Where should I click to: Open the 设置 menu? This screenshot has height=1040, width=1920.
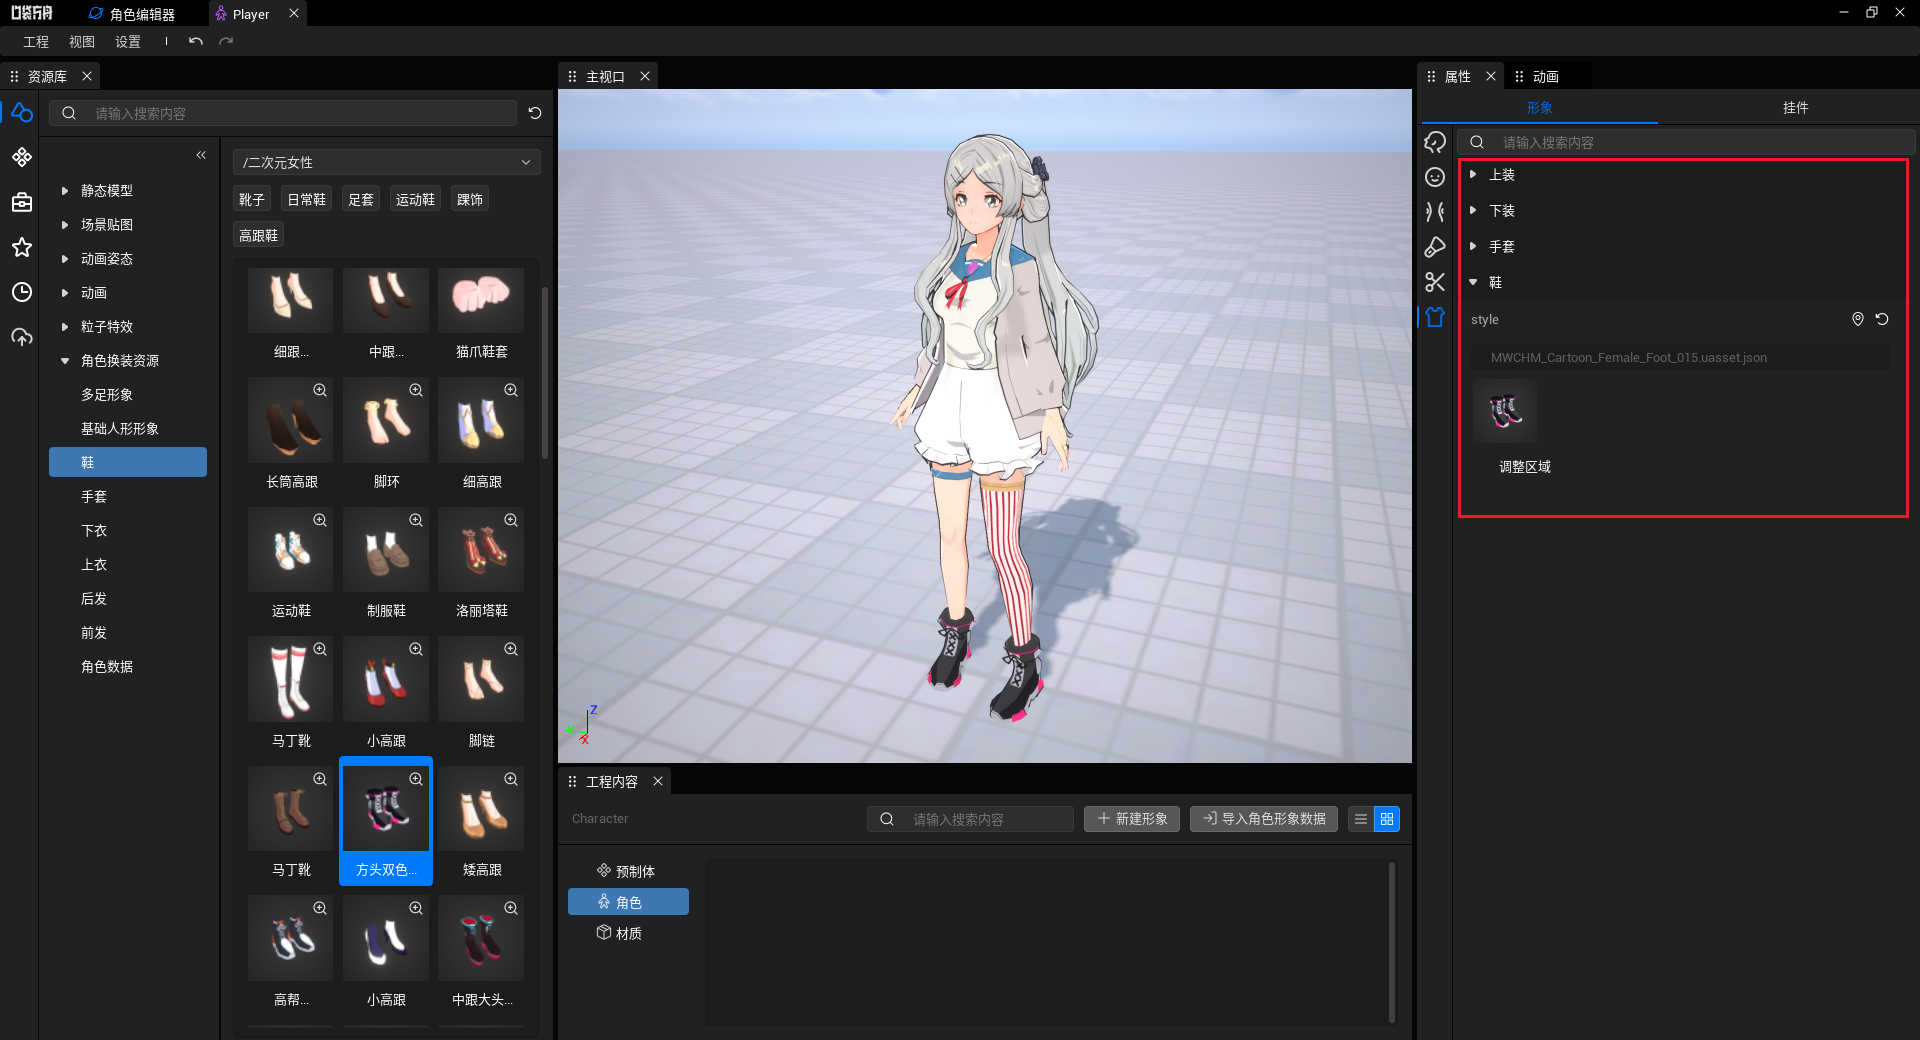click(x=128, y=42)
